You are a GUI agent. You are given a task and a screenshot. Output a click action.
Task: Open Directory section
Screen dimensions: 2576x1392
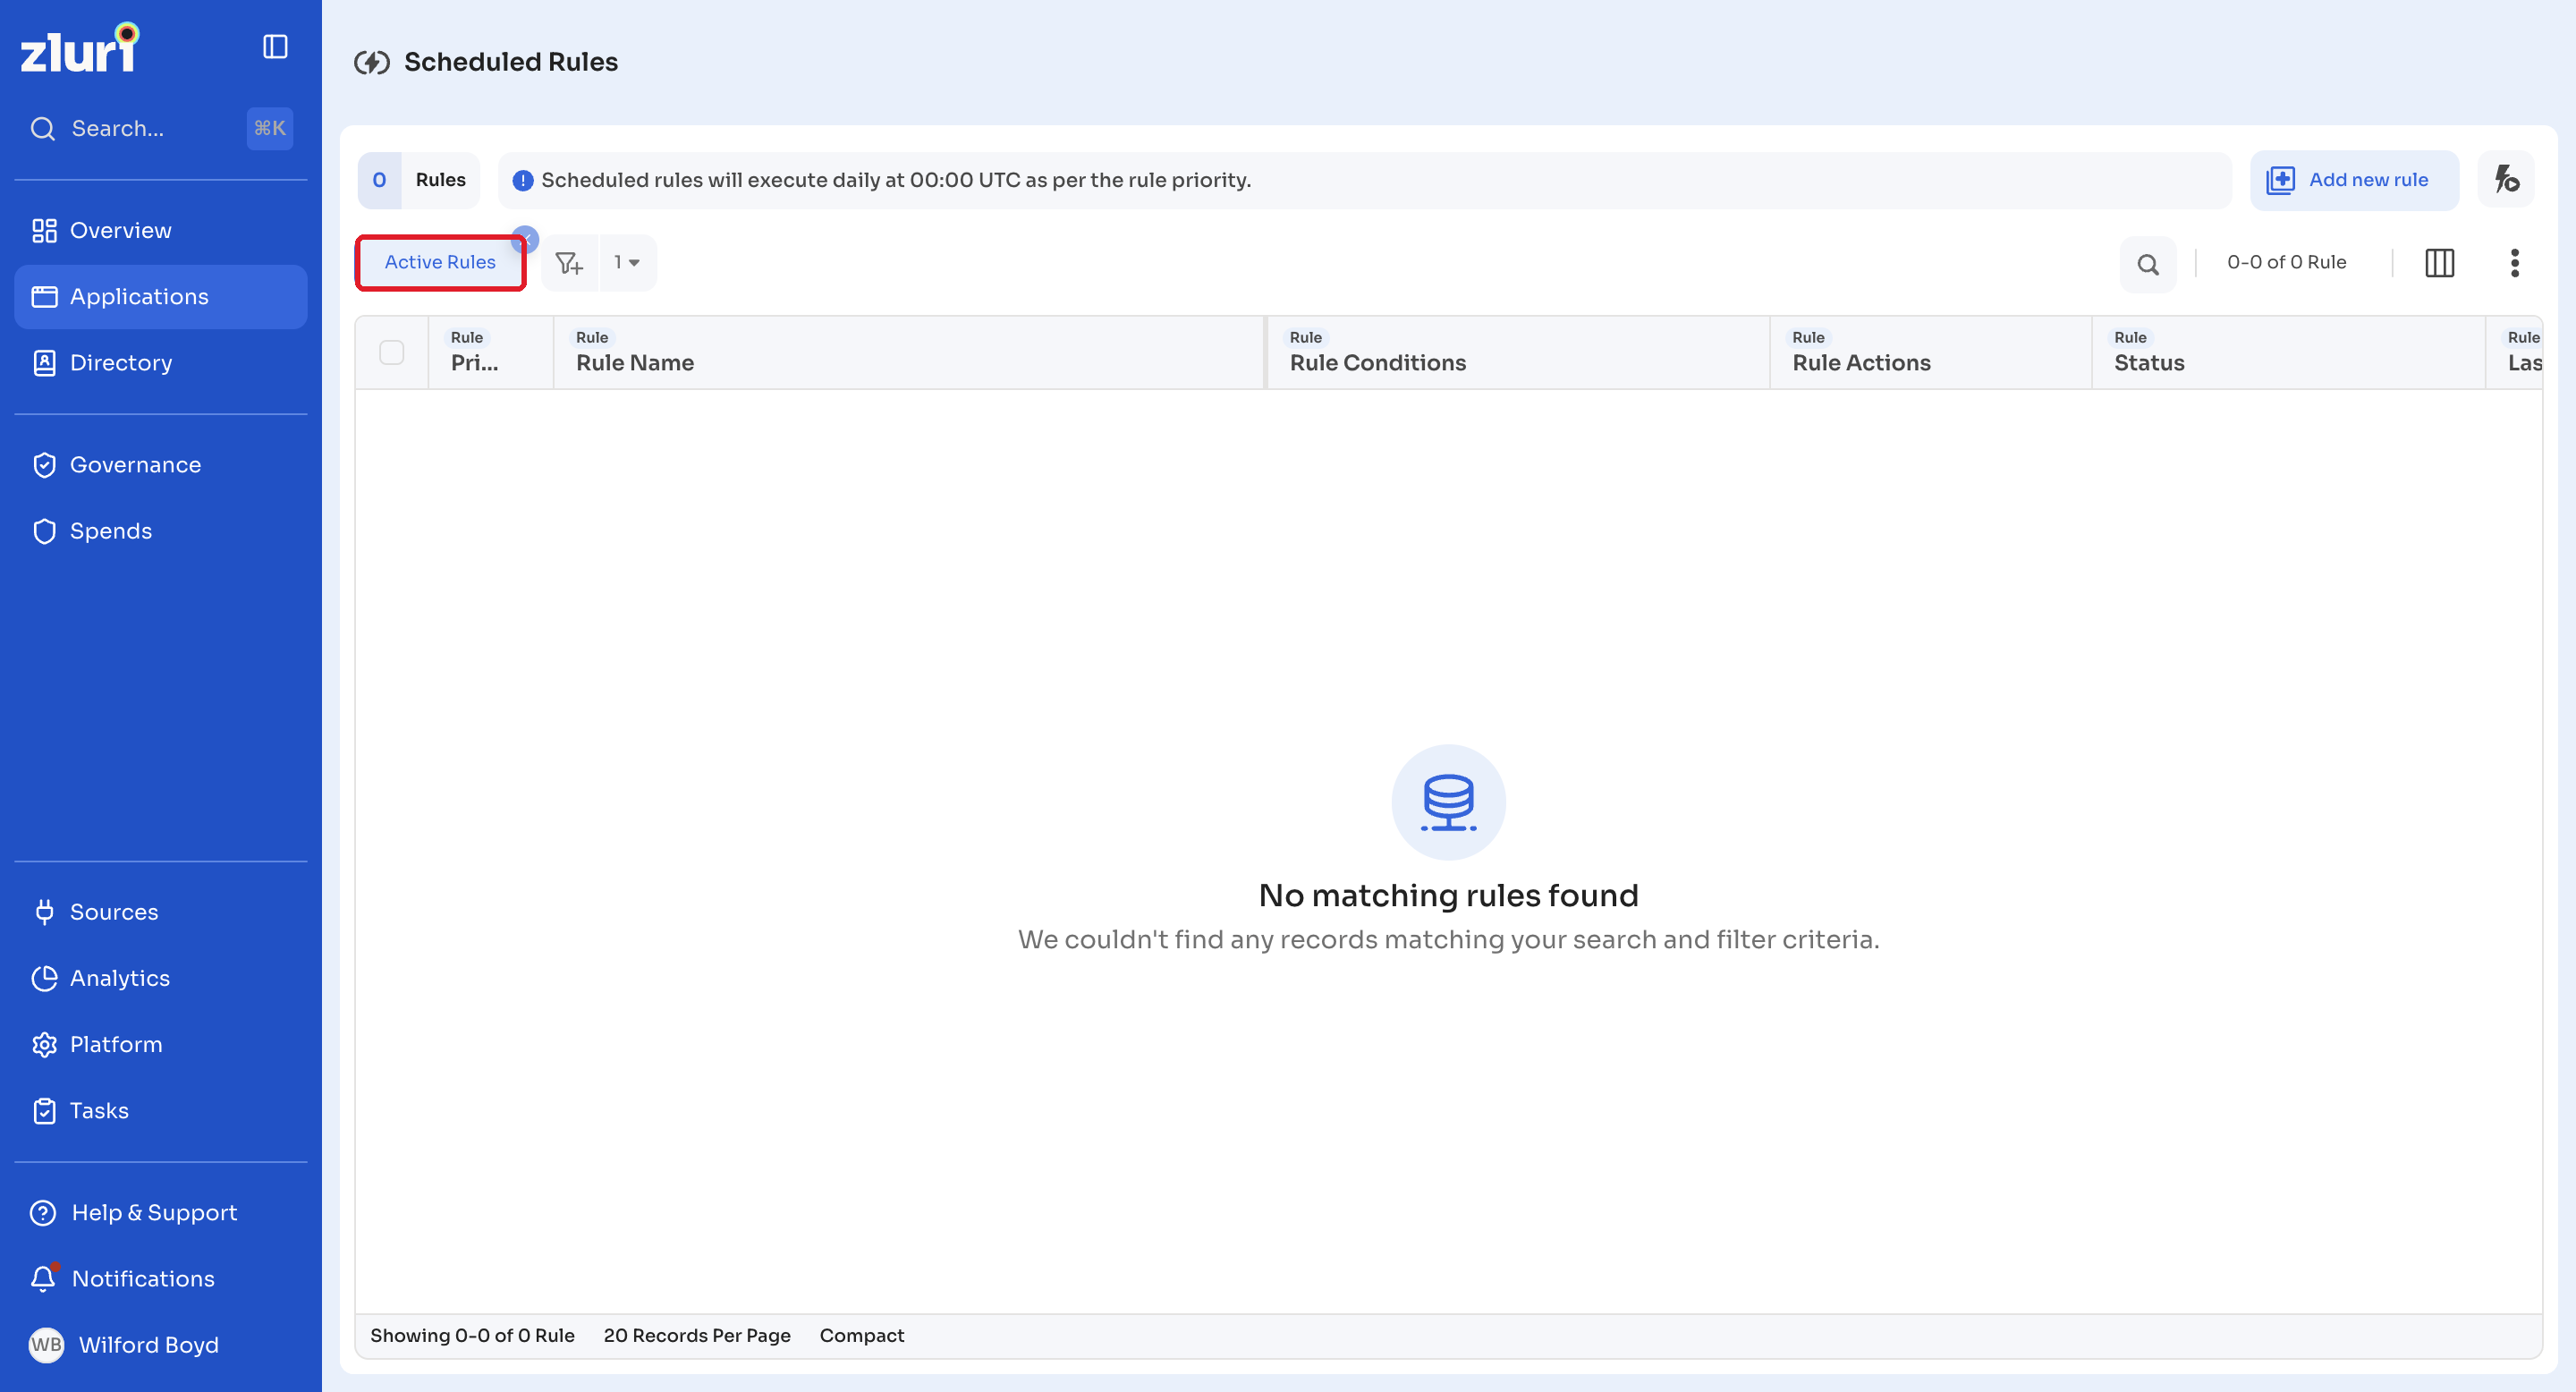click(161, 362)
